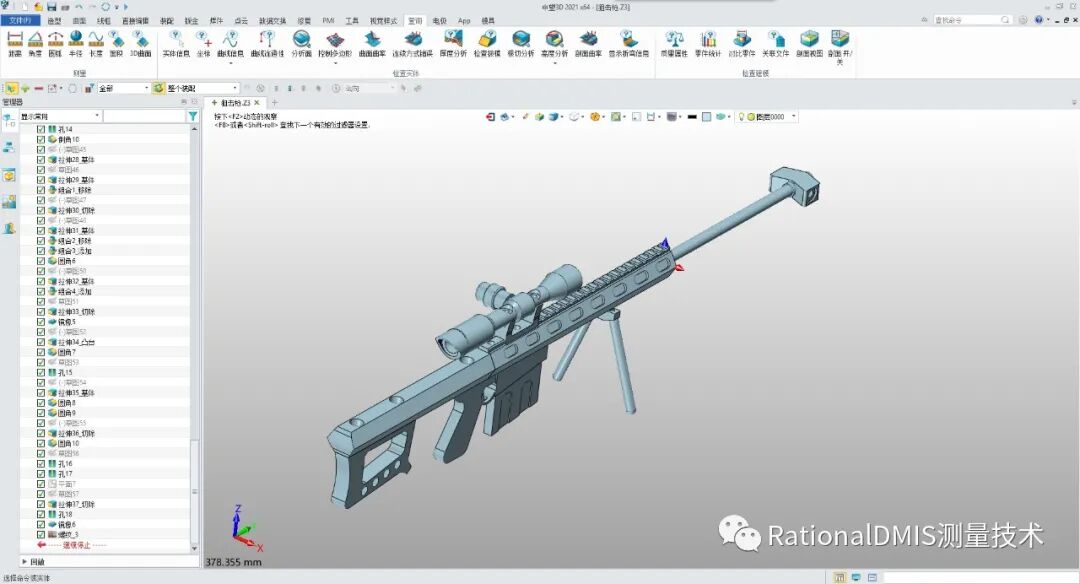Uncheck the 孔14 feature checkbox
The width and height of the screenshot is (1080, 584).
(x=41, y=130)
